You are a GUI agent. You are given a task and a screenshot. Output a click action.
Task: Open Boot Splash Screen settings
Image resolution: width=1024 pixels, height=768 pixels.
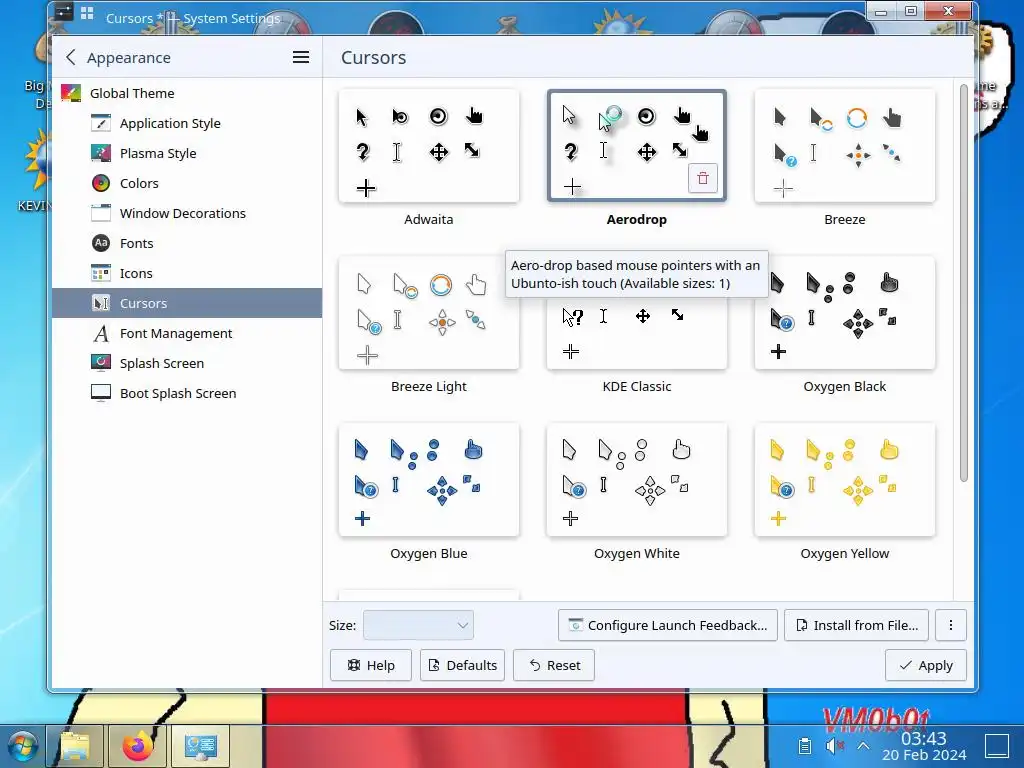tap(187, 394)
